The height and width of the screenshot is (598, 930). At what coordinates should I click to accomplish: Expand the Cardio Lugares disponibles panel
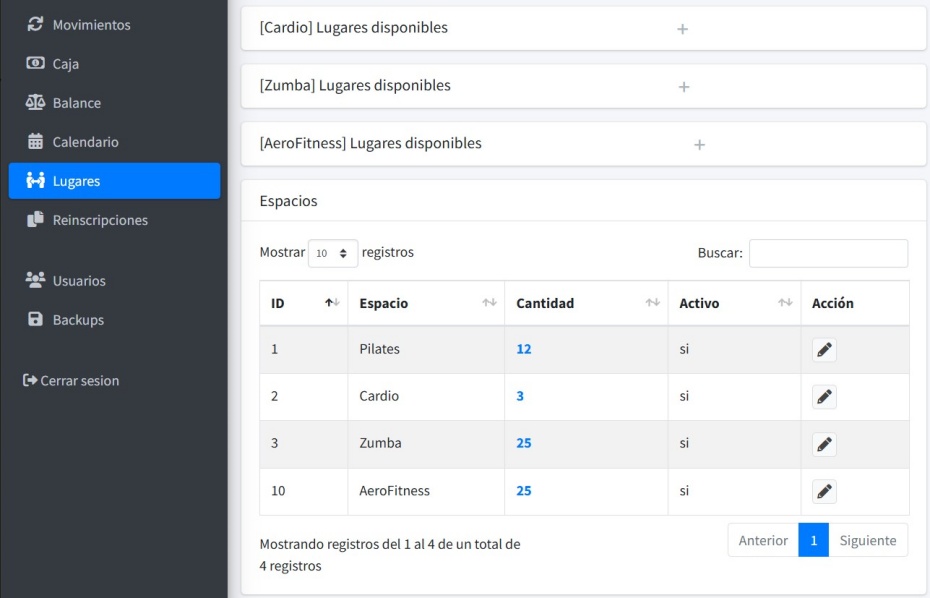683,29
